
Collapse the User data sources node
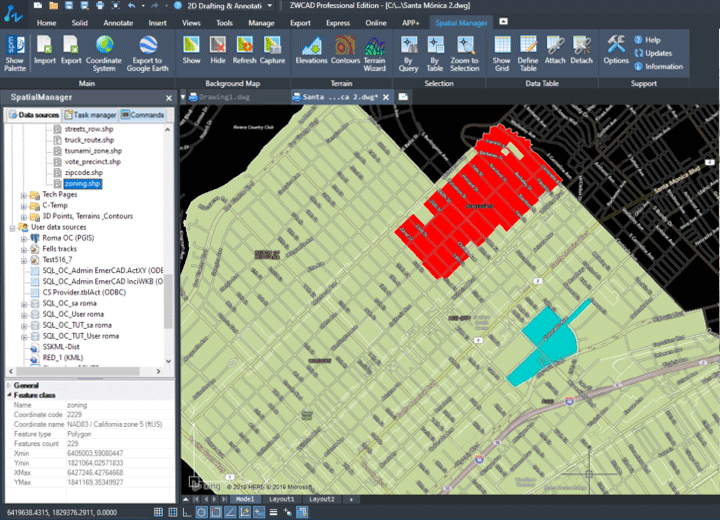(12, 228)
